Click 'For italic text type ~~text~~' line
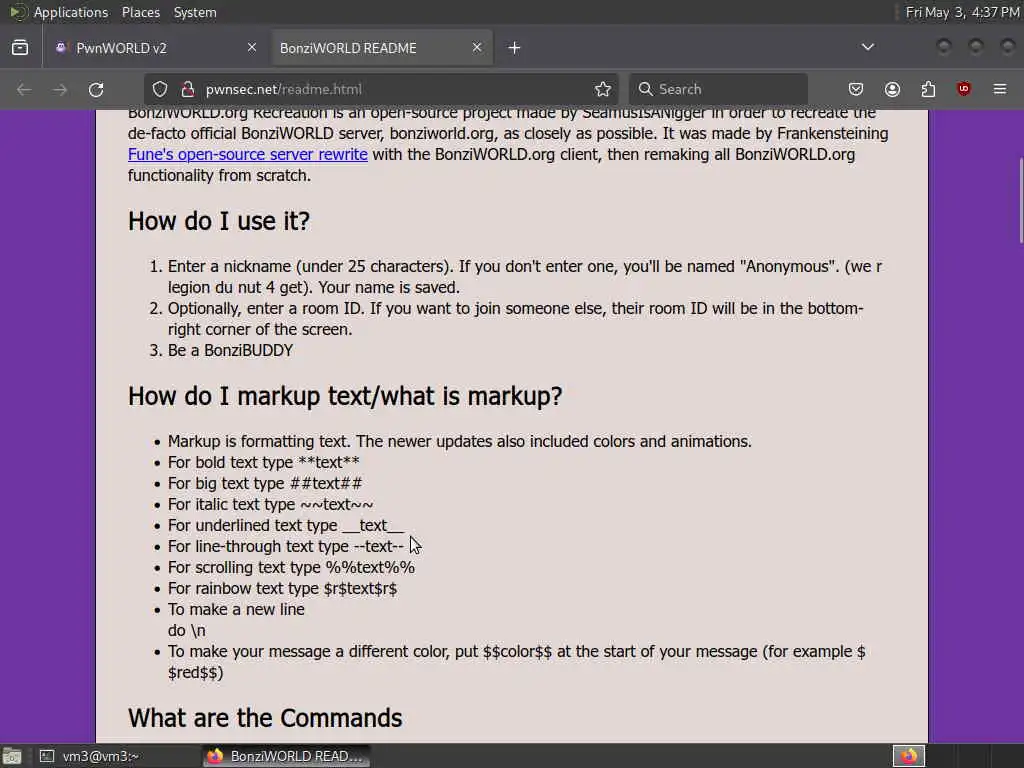1024x768 pixels. (270, 504)
